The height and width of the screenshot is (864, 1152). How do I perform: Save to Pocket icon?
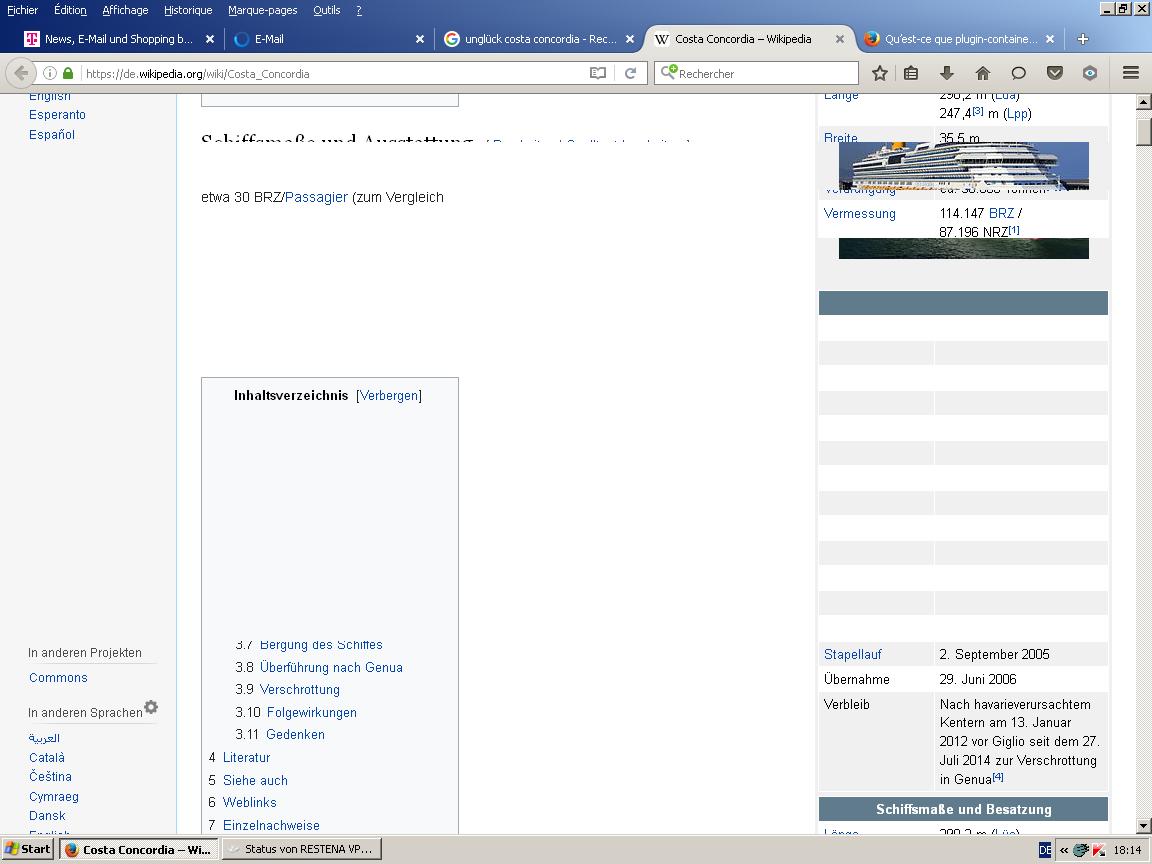(1054, 73)
